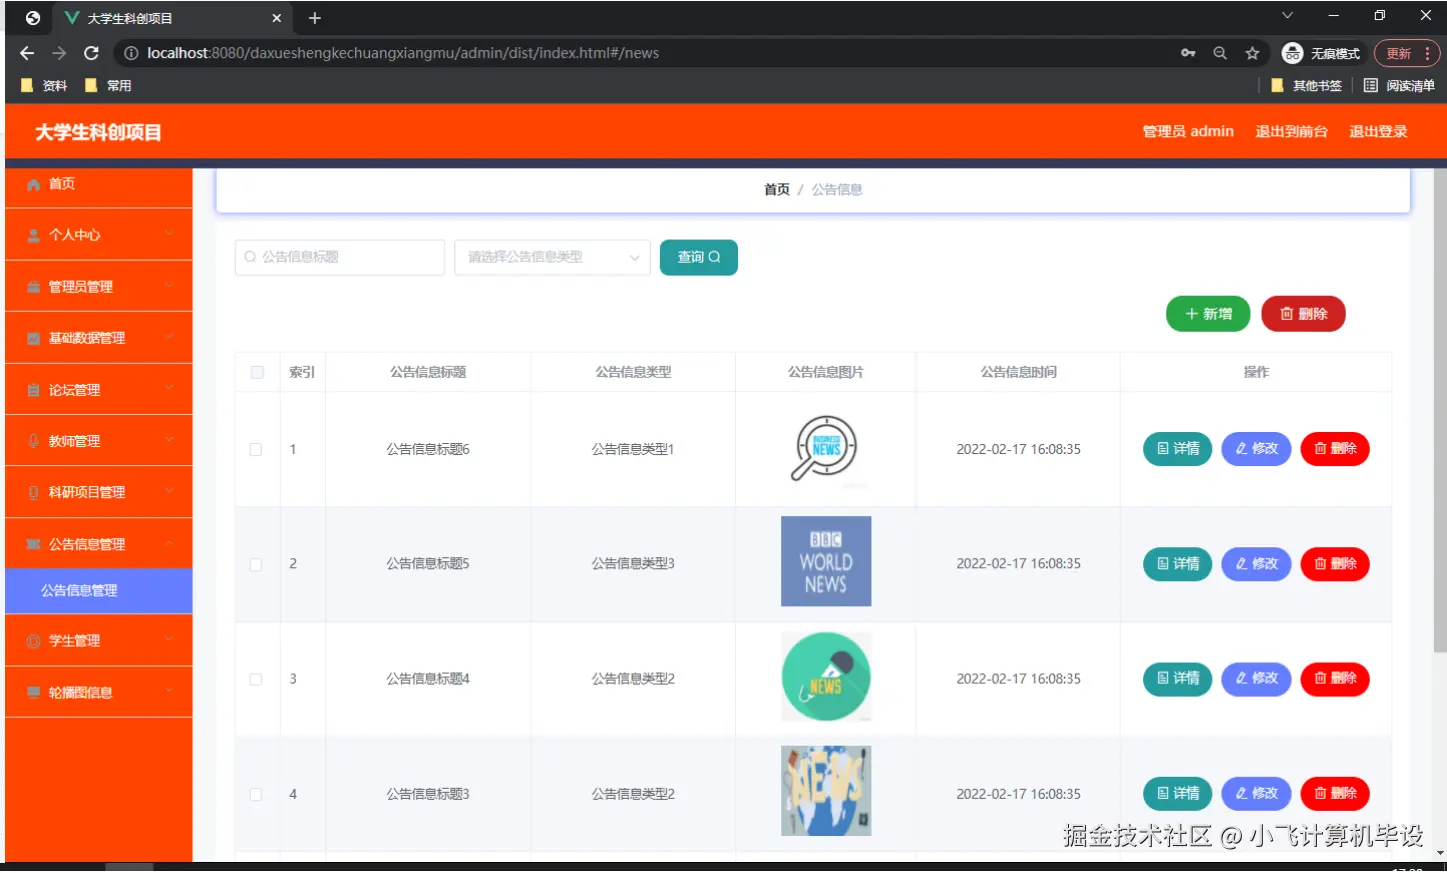
Task: Reload the page with refresh icon
Action: click(91, 53)
